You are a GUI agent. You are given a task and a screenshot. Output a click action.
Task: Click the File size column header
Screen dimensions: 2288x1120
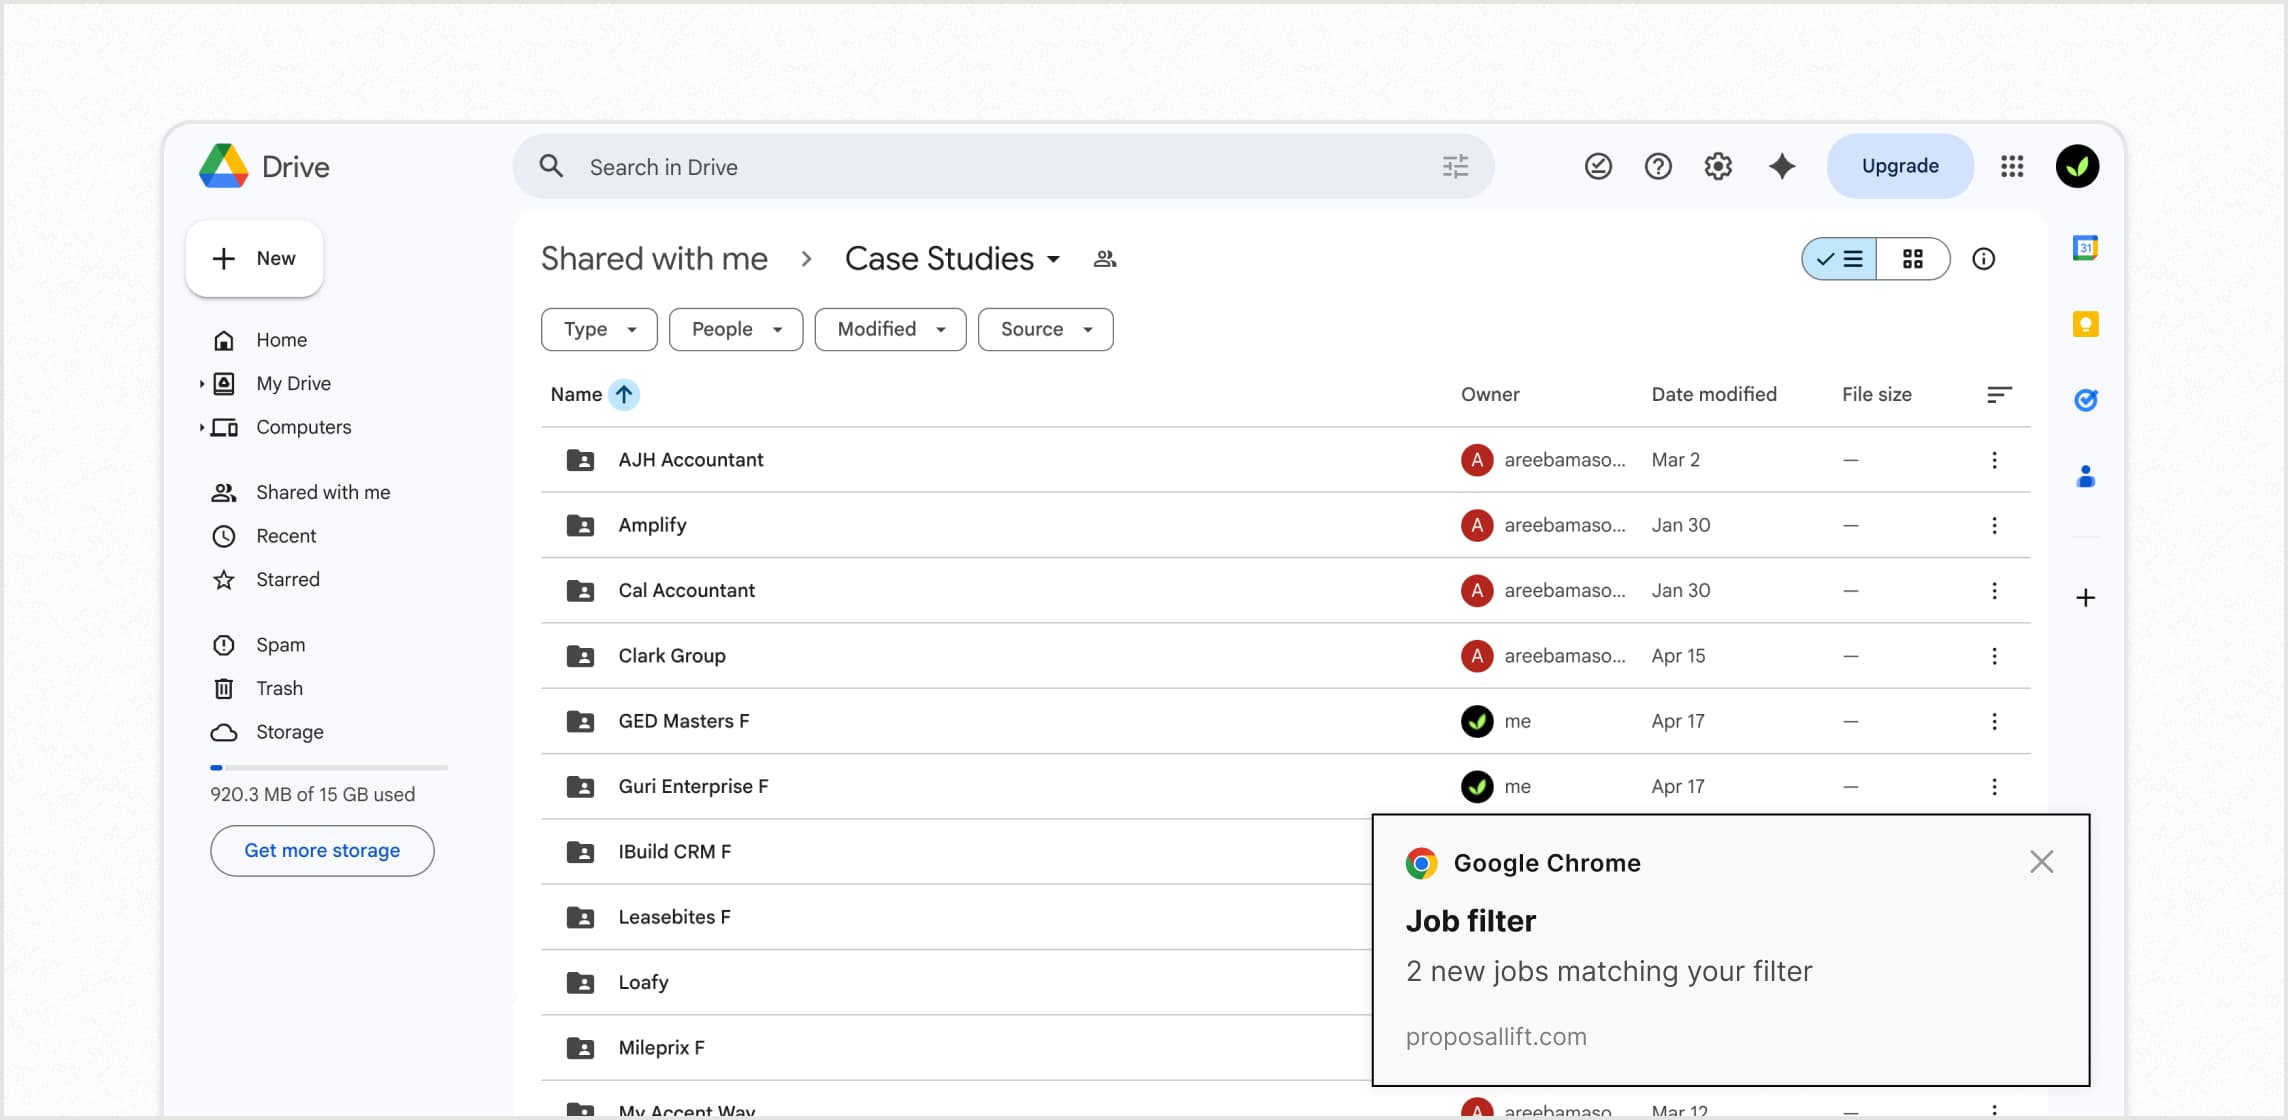tap(1877, 395)
